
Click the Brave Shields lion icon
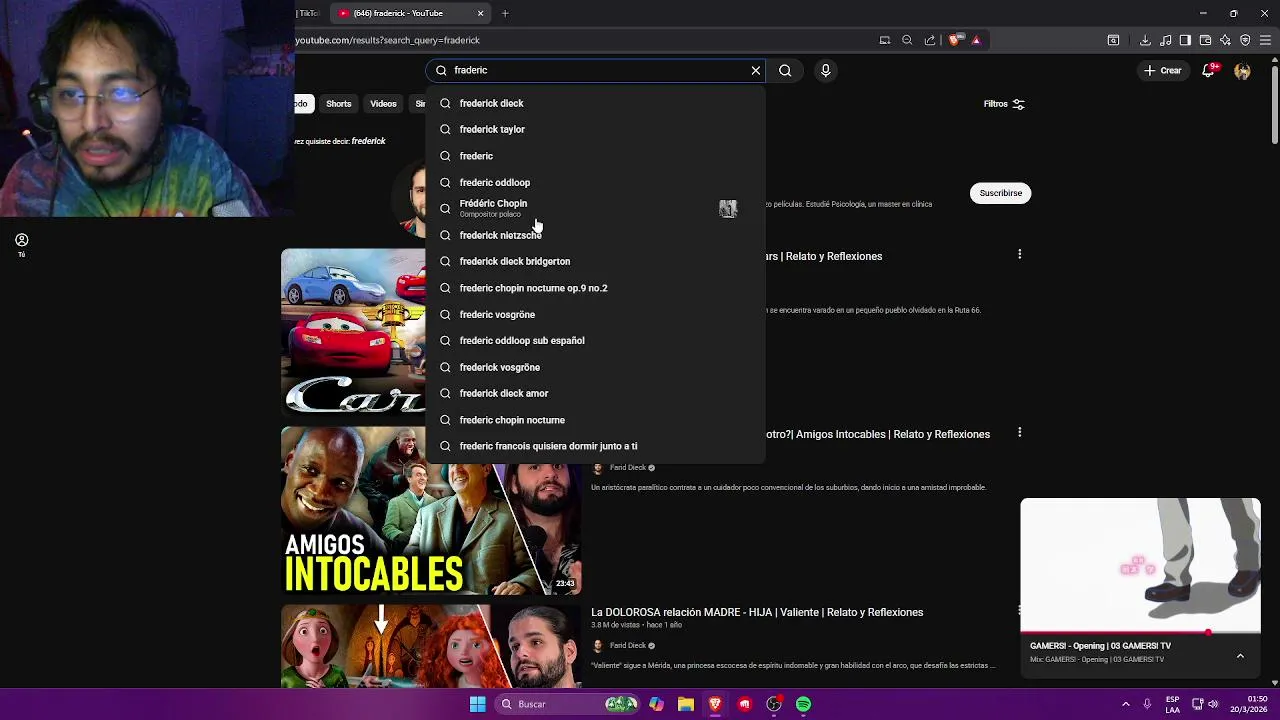(x=955, y=40)
